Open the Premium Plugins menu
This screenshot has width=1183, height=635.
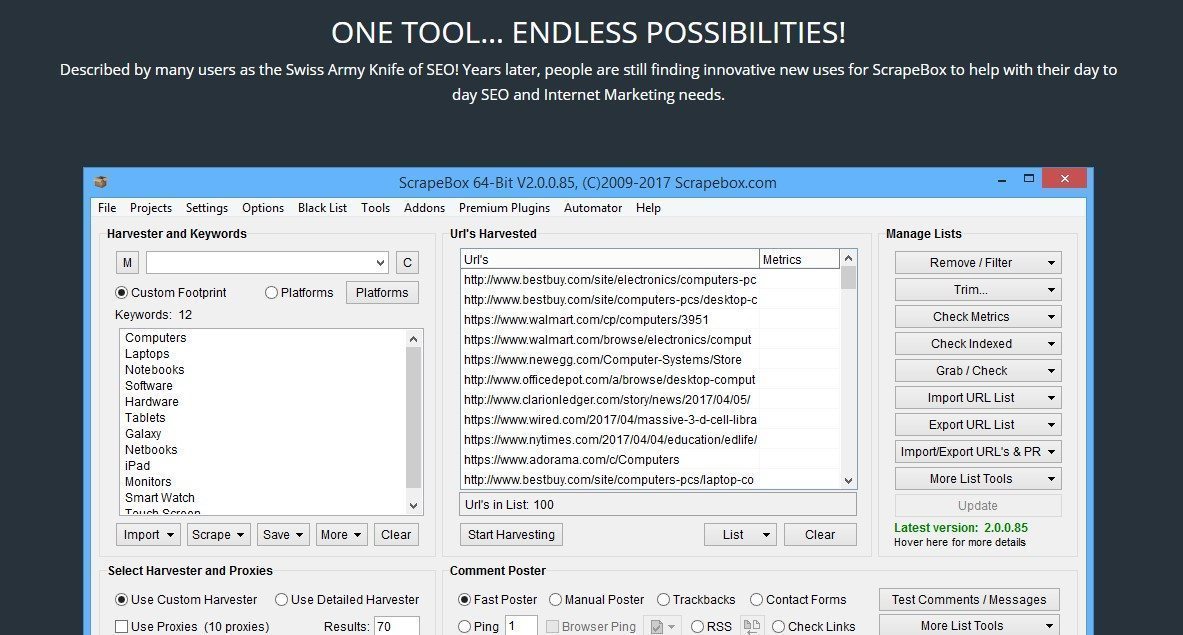click(x=505, y=208)
